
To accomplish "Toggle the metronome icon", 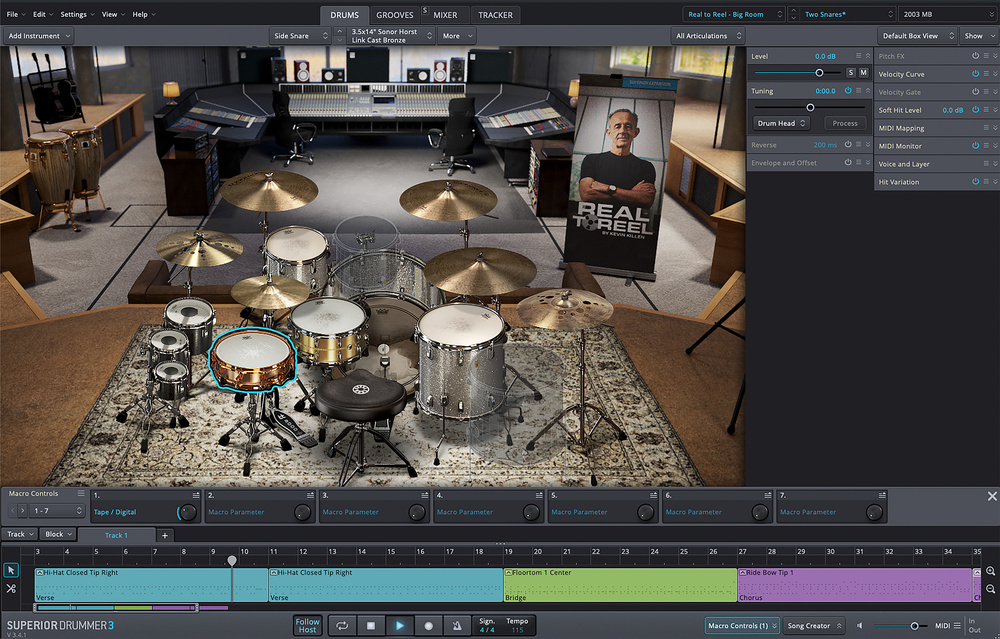I will (457, 626).
